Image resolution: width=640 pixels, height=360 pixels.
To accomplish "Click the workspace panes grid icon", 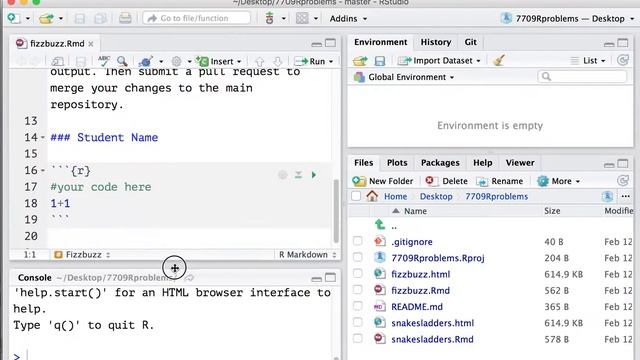I will (x=302, y=18).
